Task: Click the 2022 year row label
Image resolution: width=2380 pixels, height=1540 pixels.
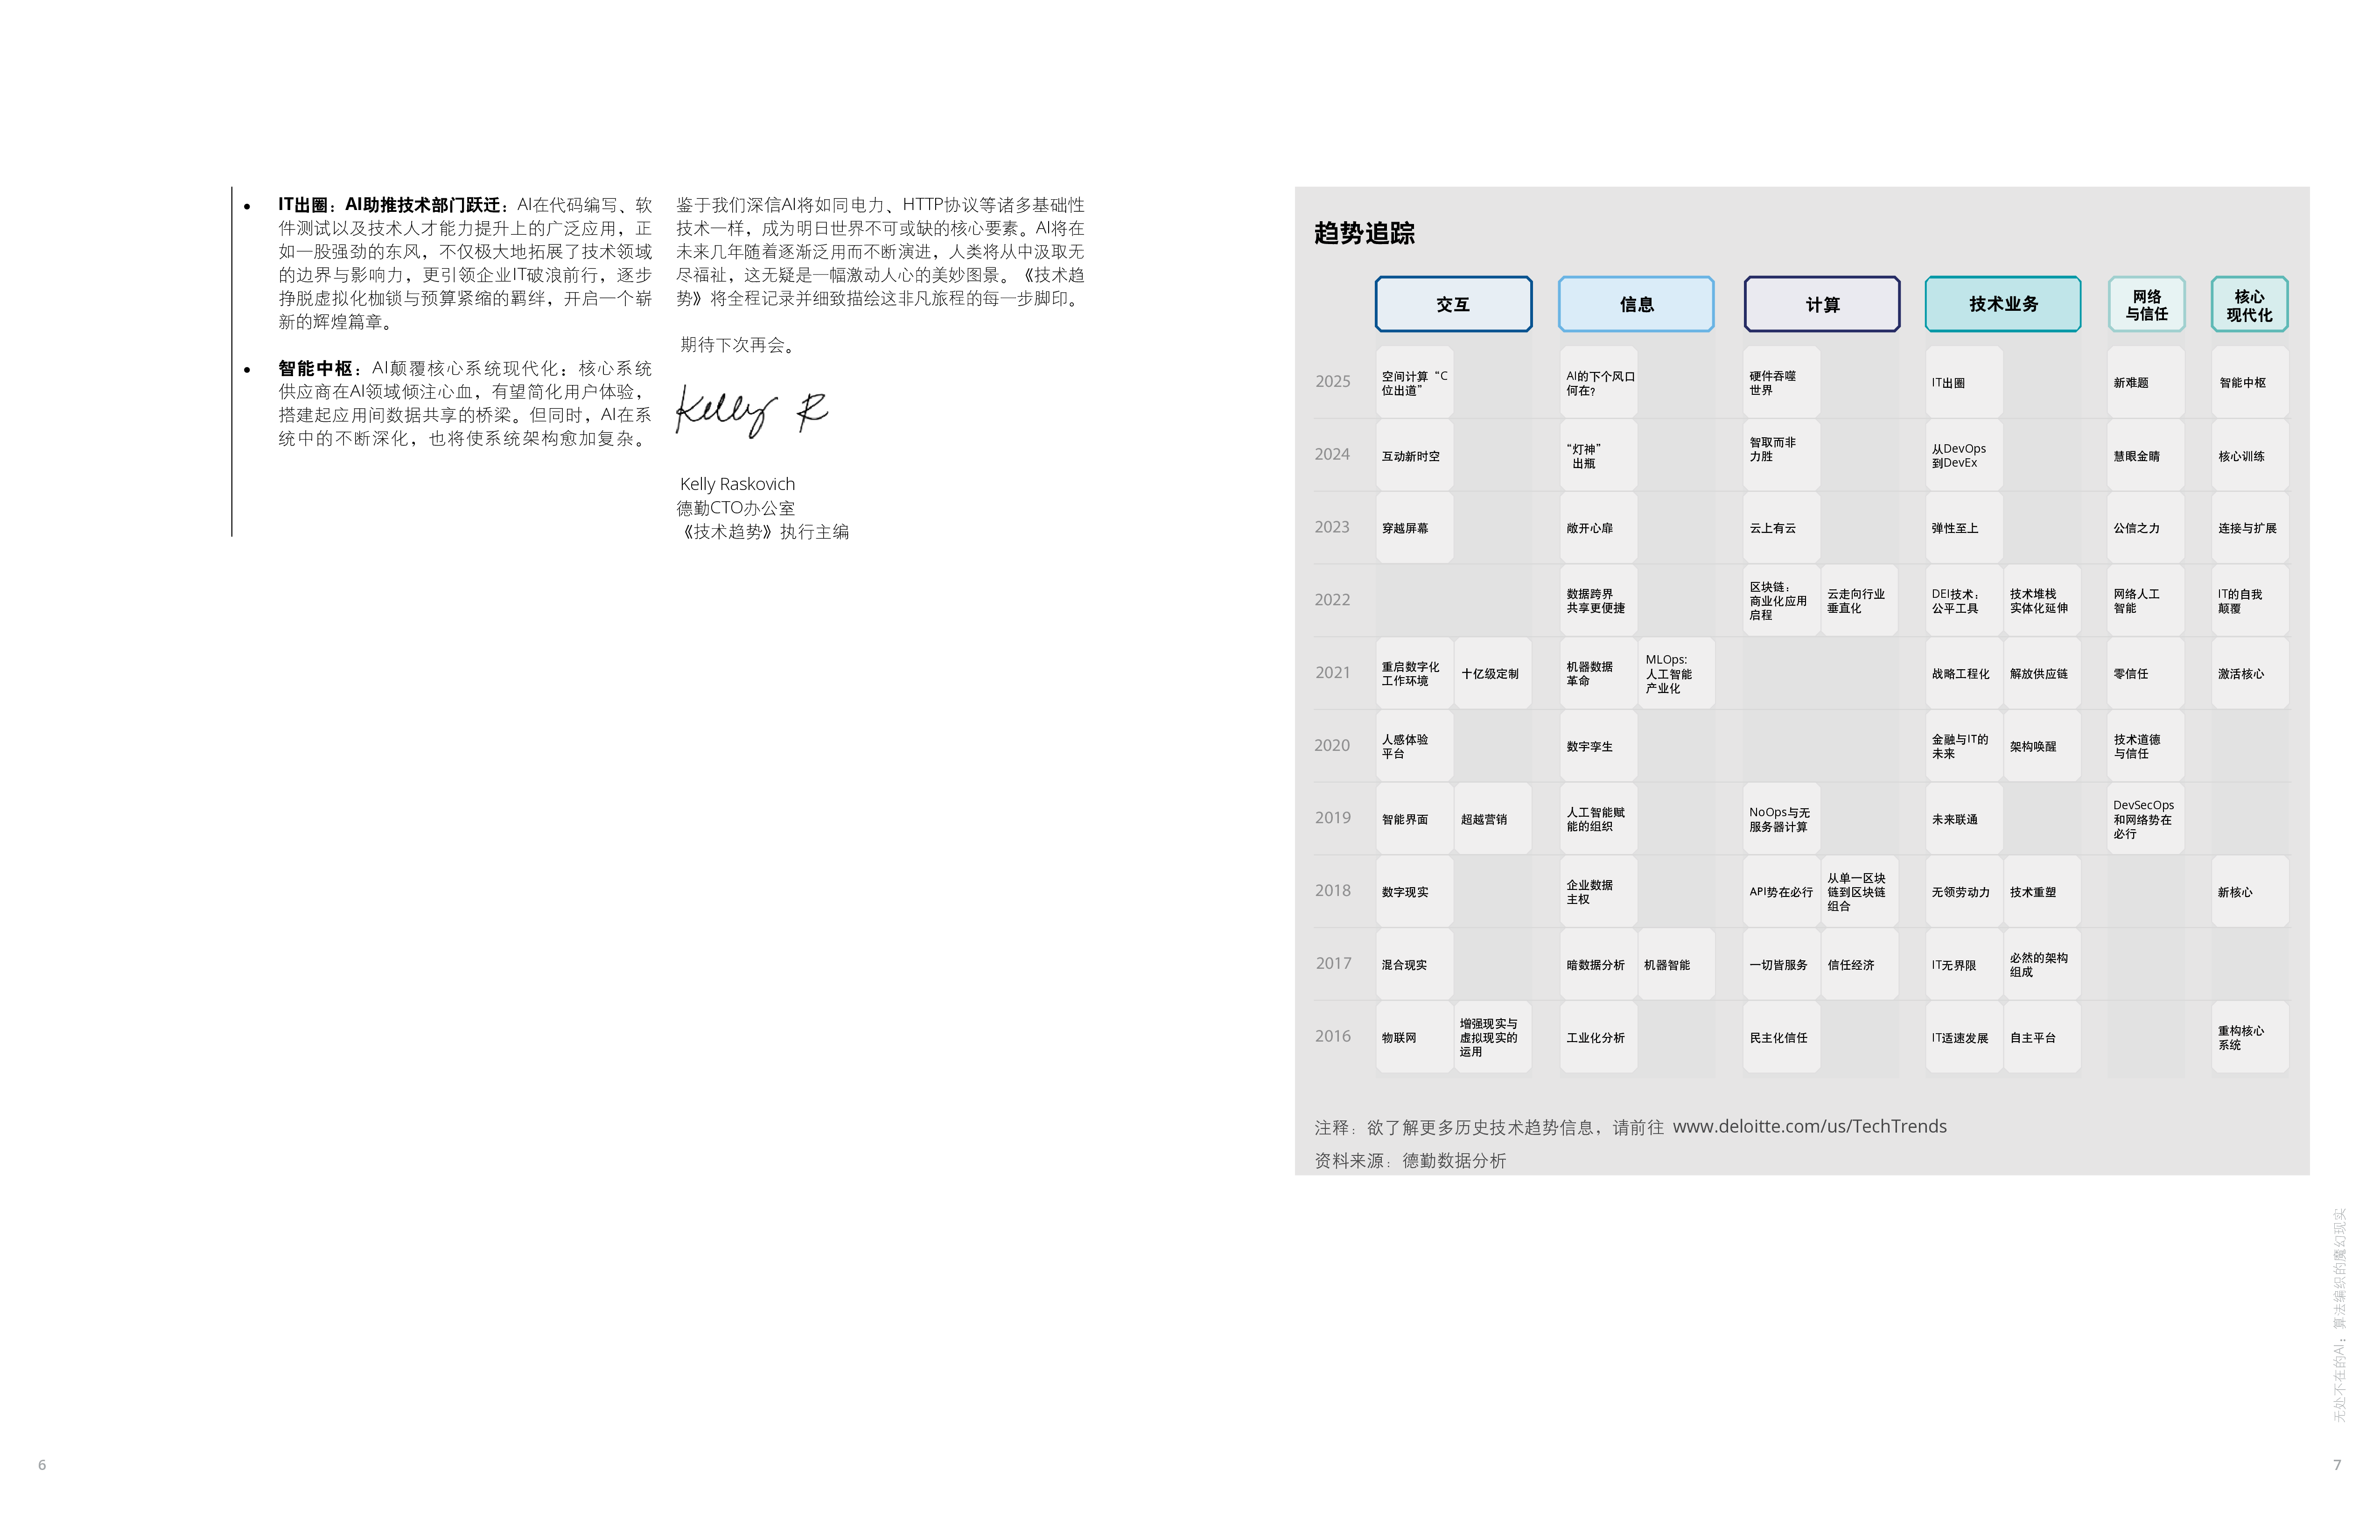Action: point(1332,599)
